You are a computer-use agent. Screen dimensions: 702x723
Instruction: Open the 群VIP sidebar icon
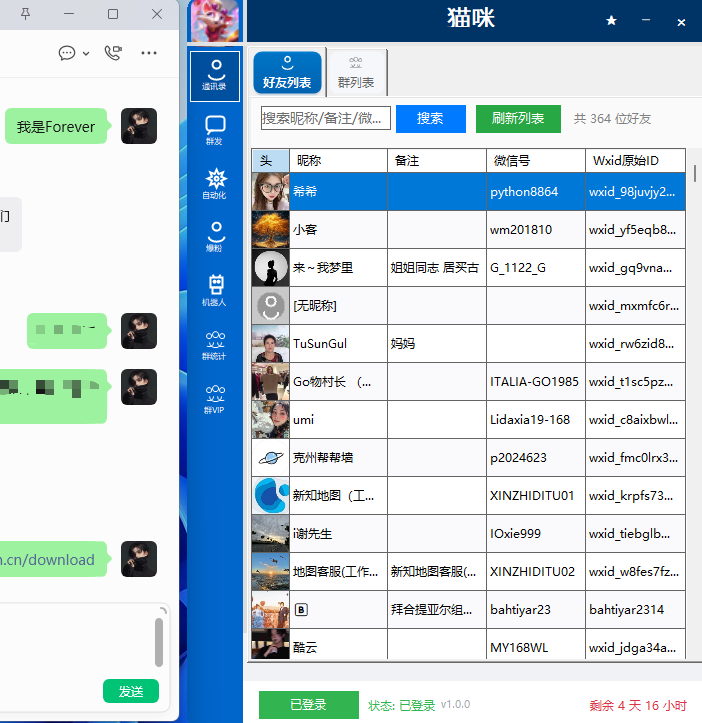pyautogui.click(x=214, y=399)
